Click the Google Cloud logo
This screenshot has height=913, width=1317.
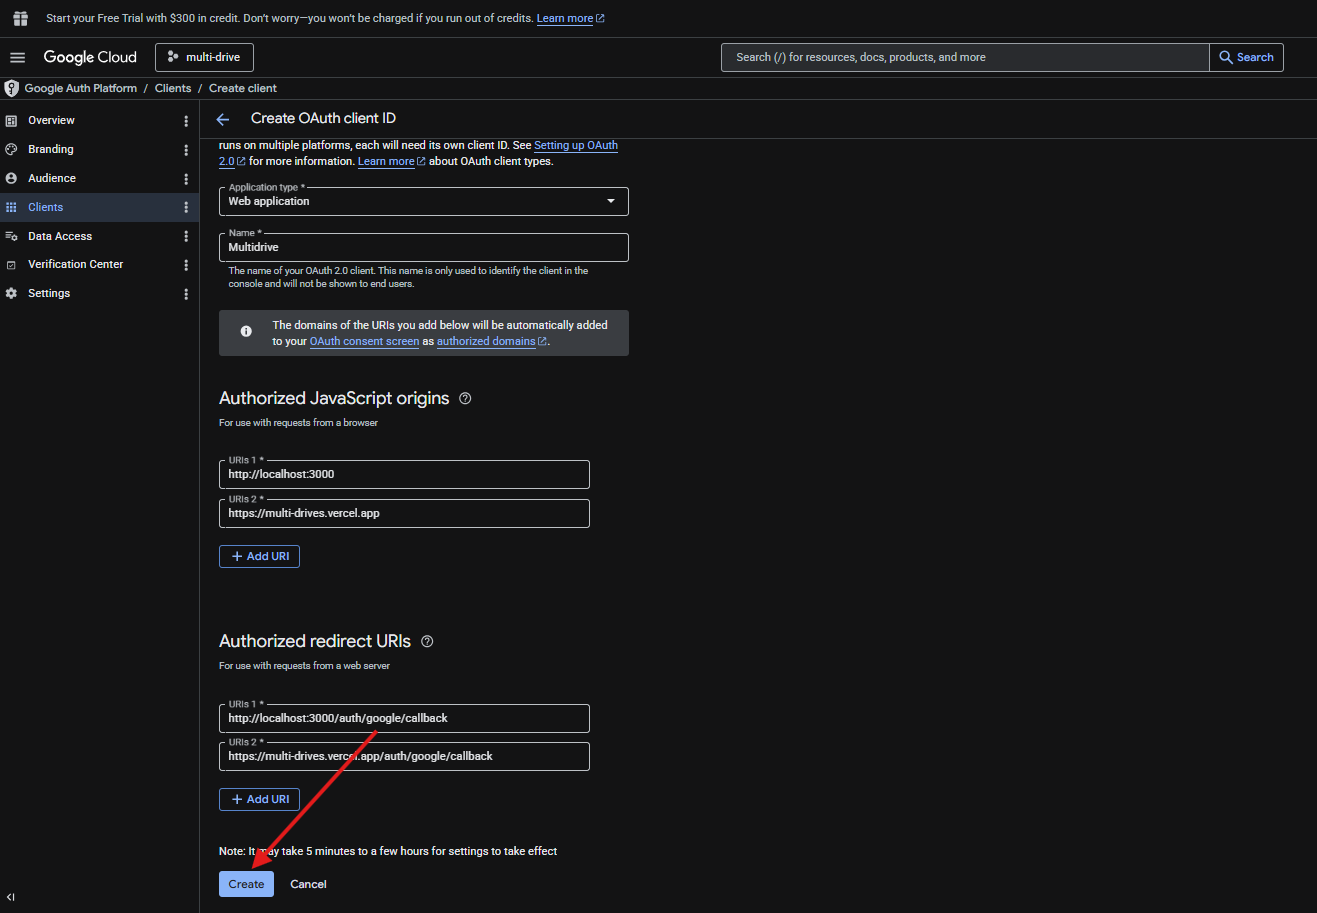pos(90,58)
